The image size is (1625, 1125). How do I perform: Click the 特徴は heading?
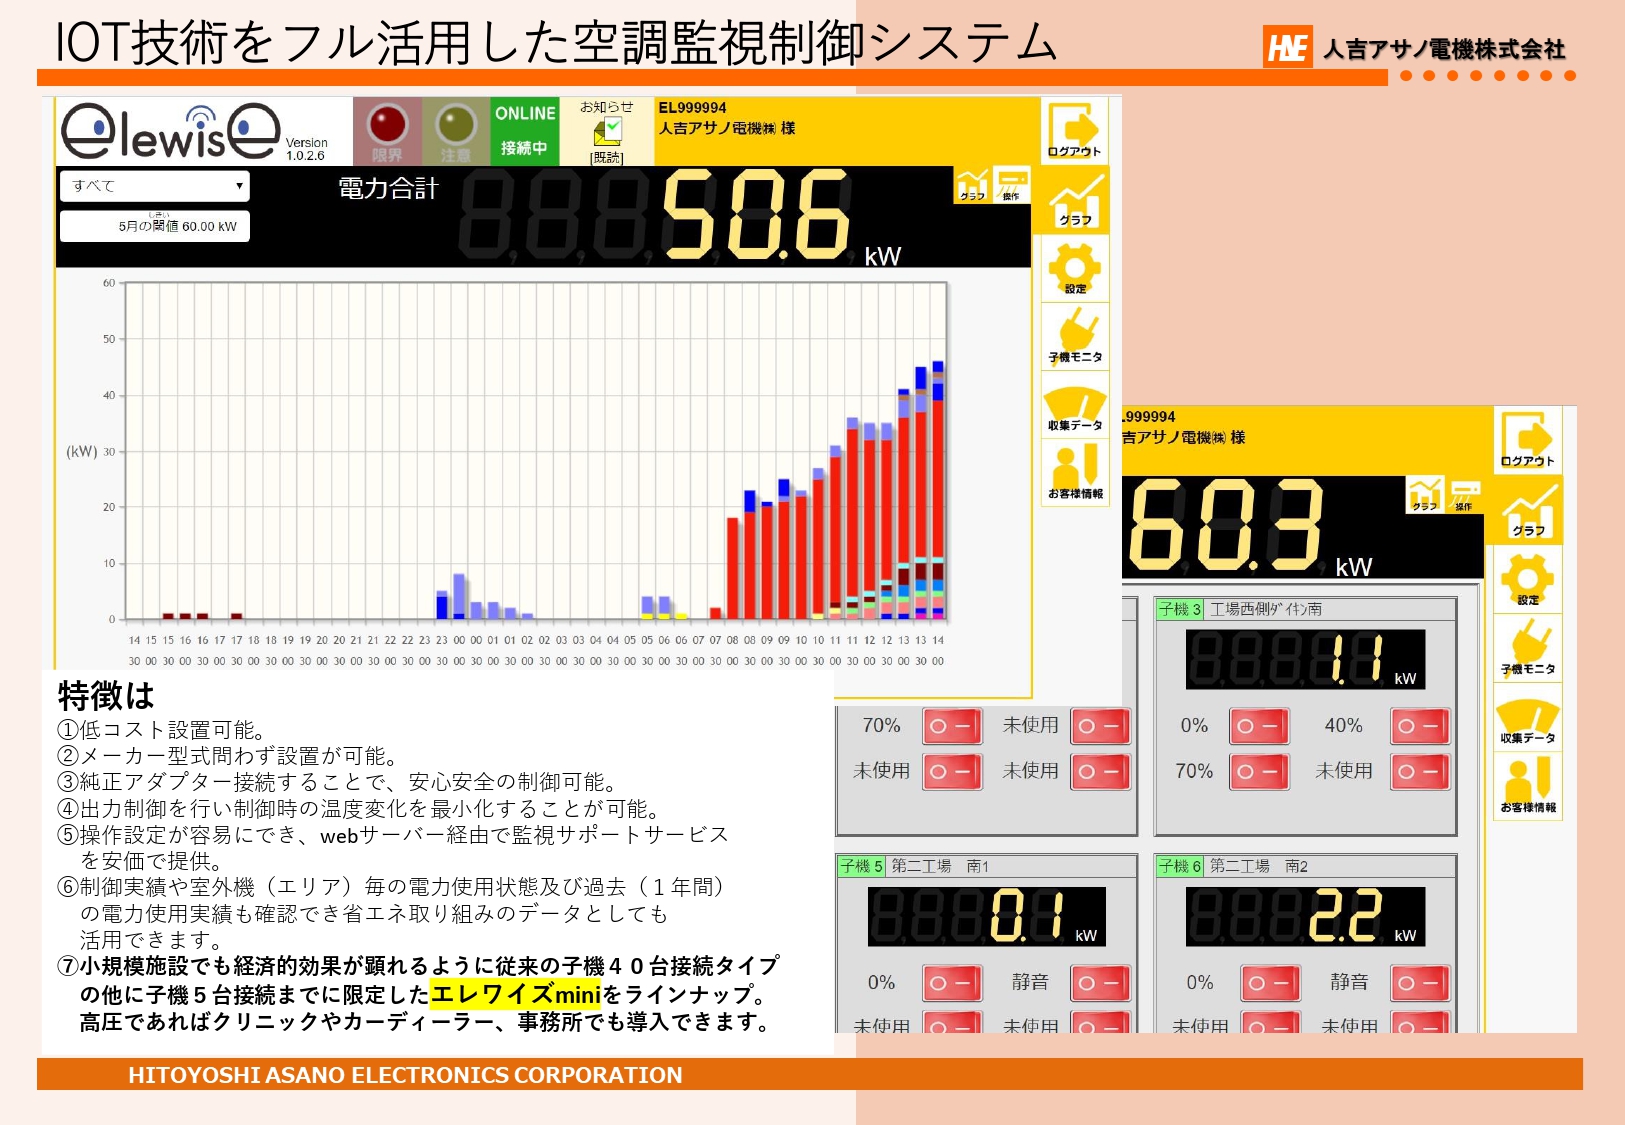click(106, 696)
